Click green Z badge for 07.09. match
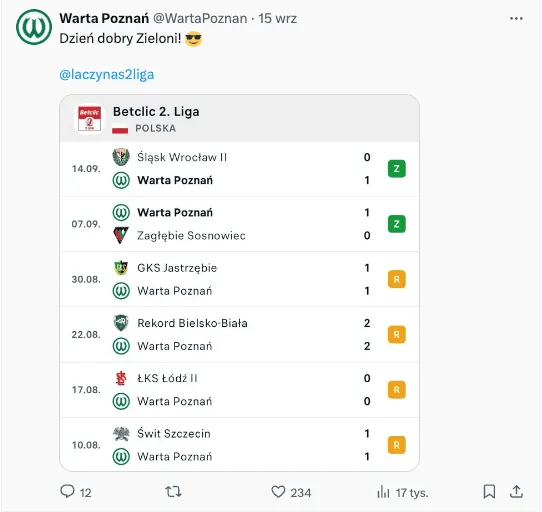Viewport: 542px width, 512px height. (x=396, y=224)
